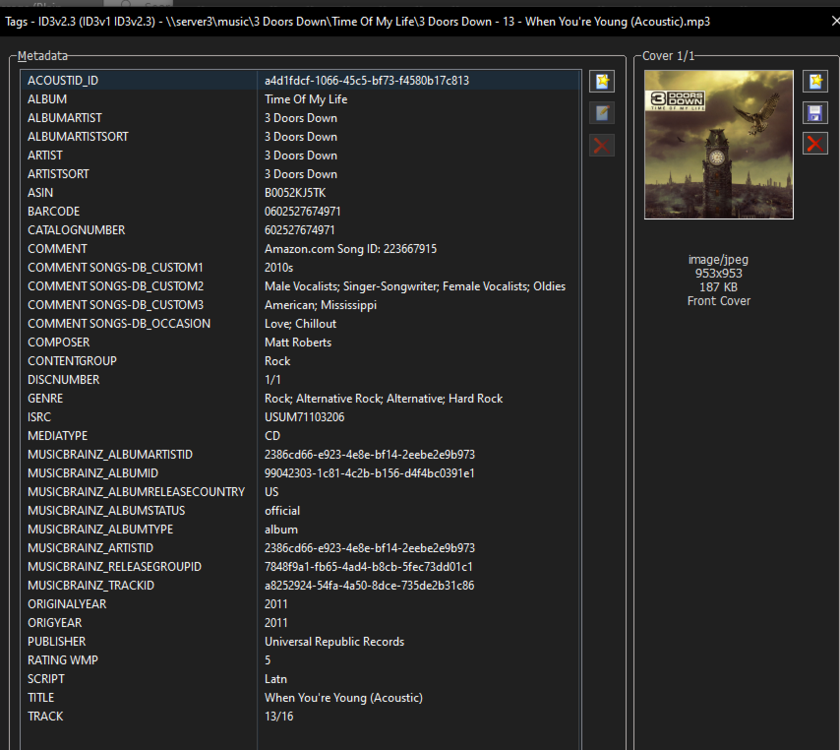840x750 pixels.
Task: Click the ARTIST field name
Action: point(45,155)
